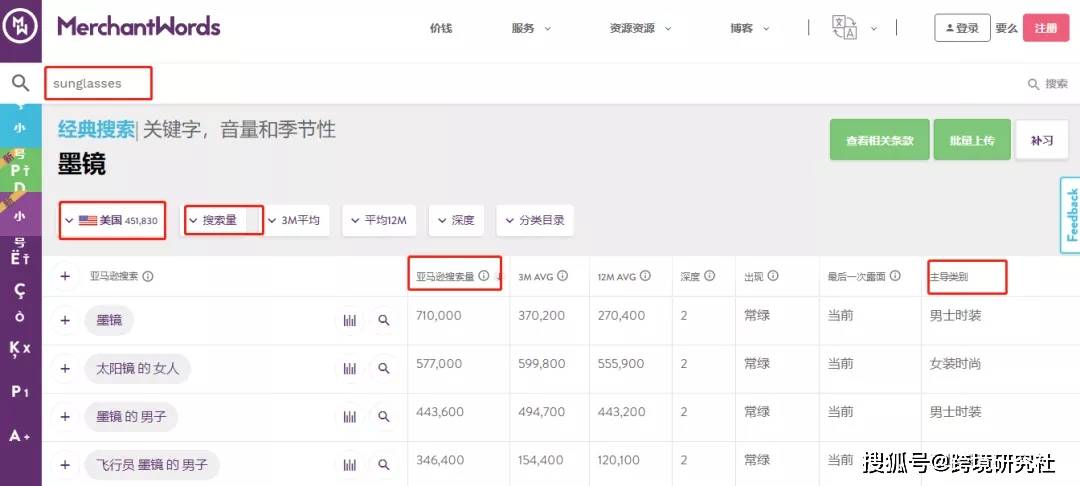Open the 价钱 pricing menu item
The image size is (1080, 486).
pyautogui.click(x=441, y=28)
